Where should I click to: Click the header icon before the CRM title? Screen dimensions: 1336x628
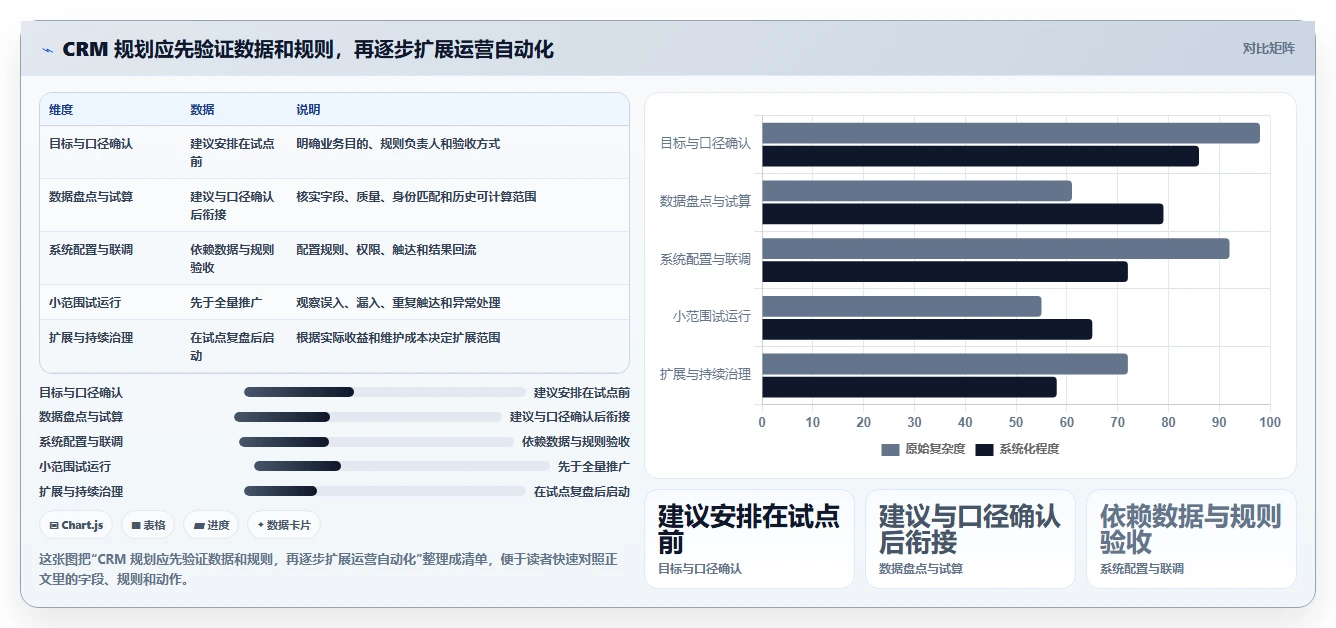click(47, 50)
